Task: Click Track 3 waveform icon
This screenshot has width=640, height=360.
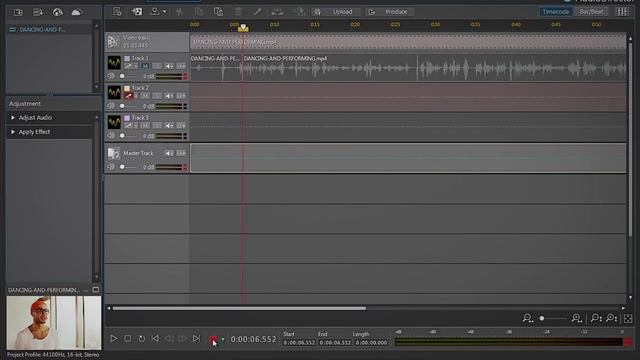Action: click(x=114, y=122)
